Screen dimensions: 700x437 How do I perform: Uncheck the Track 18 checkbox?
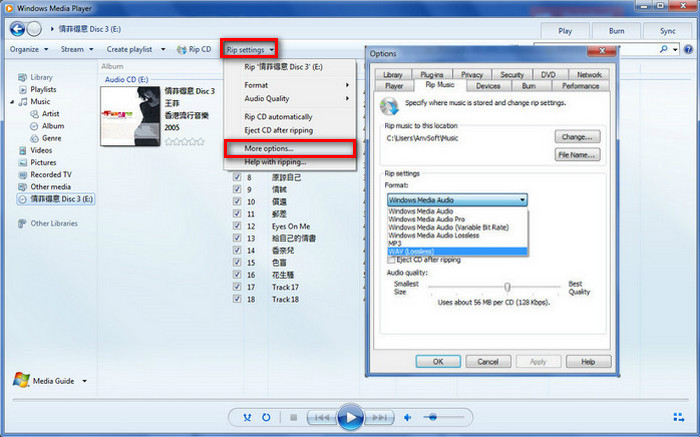[x=237, y=299]
